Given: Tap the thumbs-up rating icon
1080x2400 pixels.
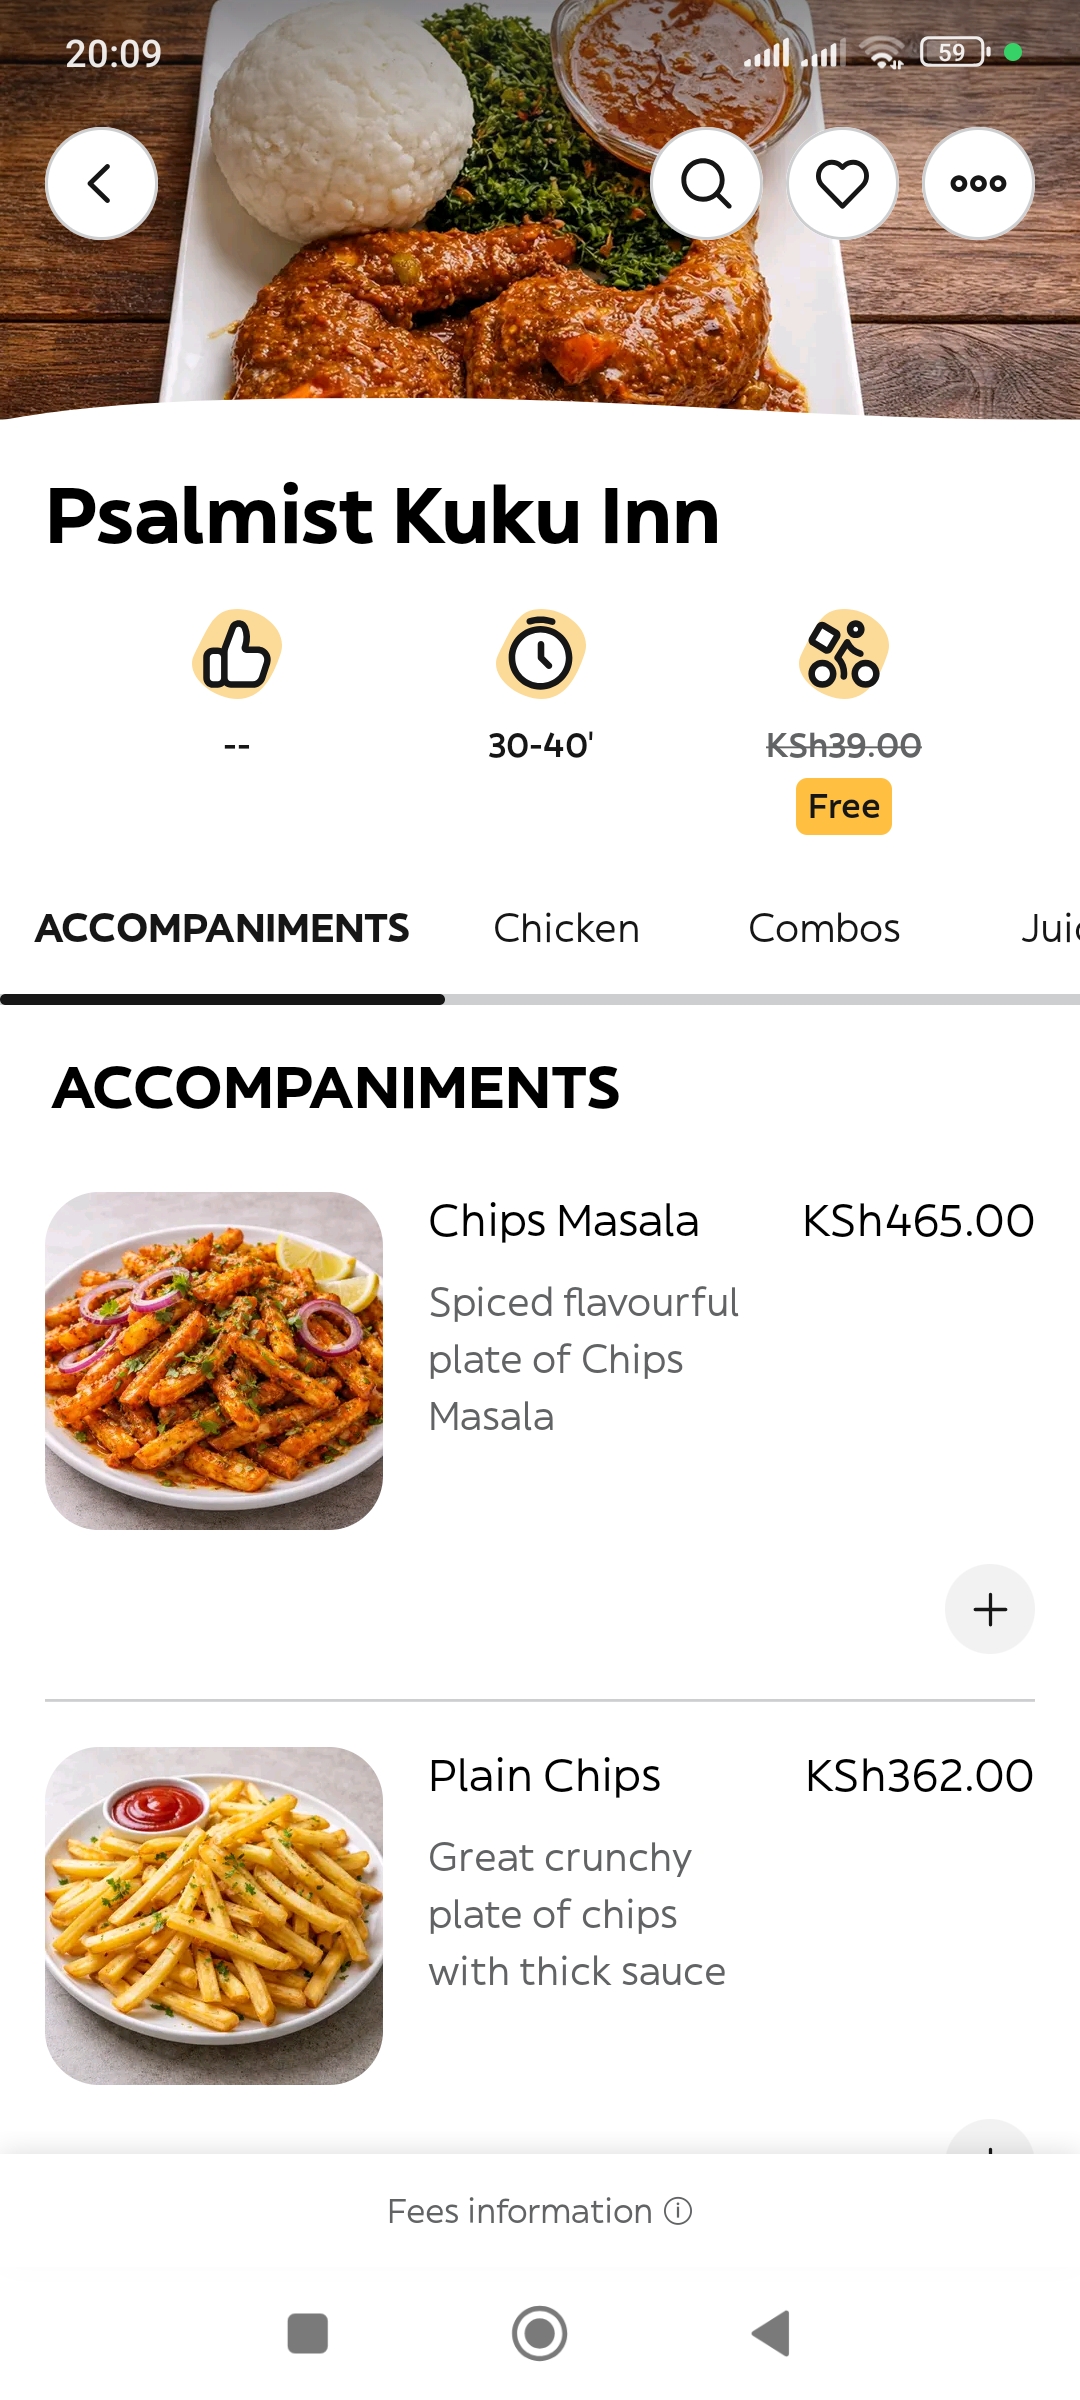Looking at the screenshot, I should coord(237,654).
